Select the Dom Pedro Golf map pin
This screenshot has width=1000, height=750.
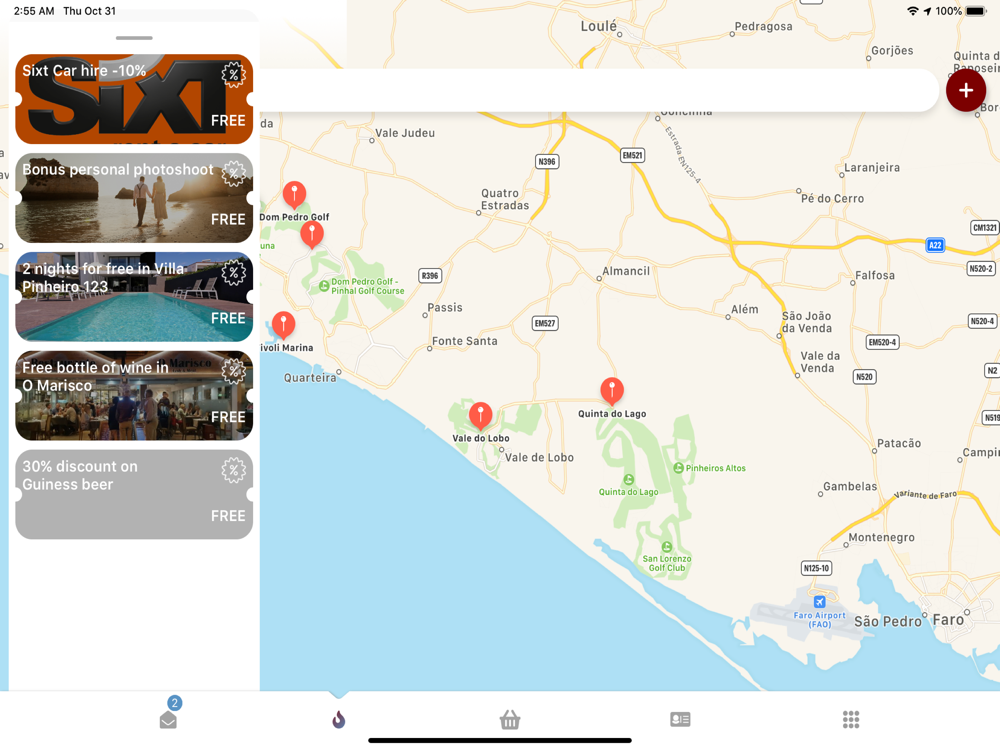click(294, 195)
